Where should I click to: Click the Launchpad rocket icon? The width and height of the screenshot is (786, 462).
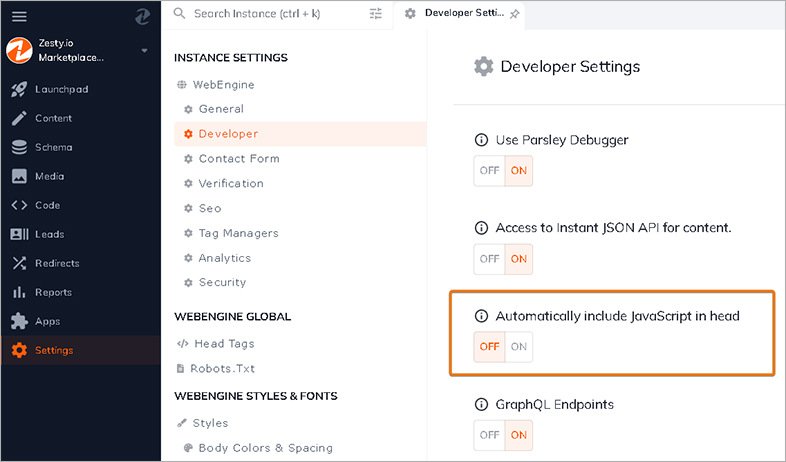click(19, 89)
